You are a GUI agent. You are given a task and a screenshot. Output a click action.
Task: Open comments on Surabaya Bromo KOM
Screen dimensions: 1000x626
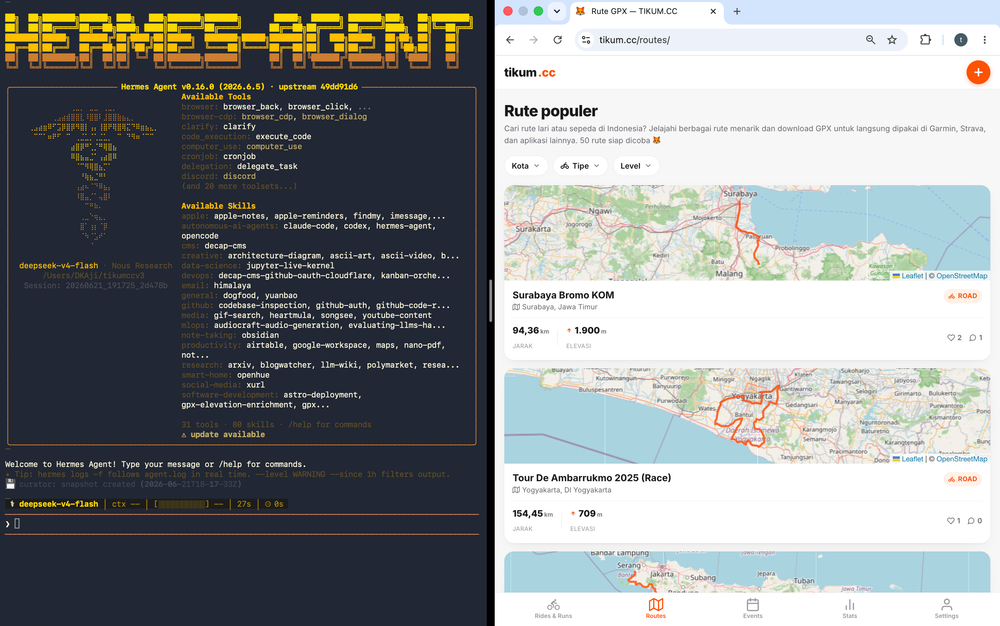(x=976, y=338)
